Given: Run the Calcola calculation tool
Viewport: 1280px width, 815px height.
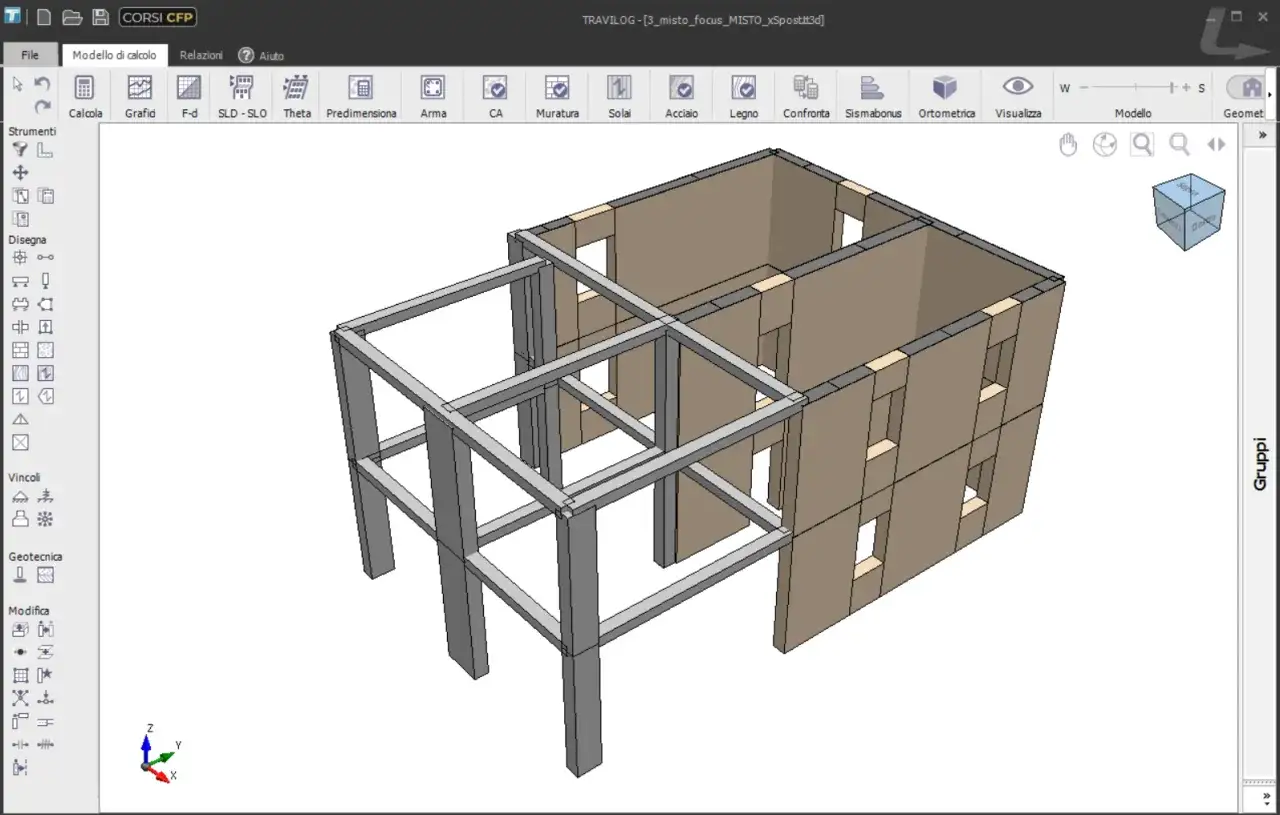Looking at the screenshot, I should [85, 97].
